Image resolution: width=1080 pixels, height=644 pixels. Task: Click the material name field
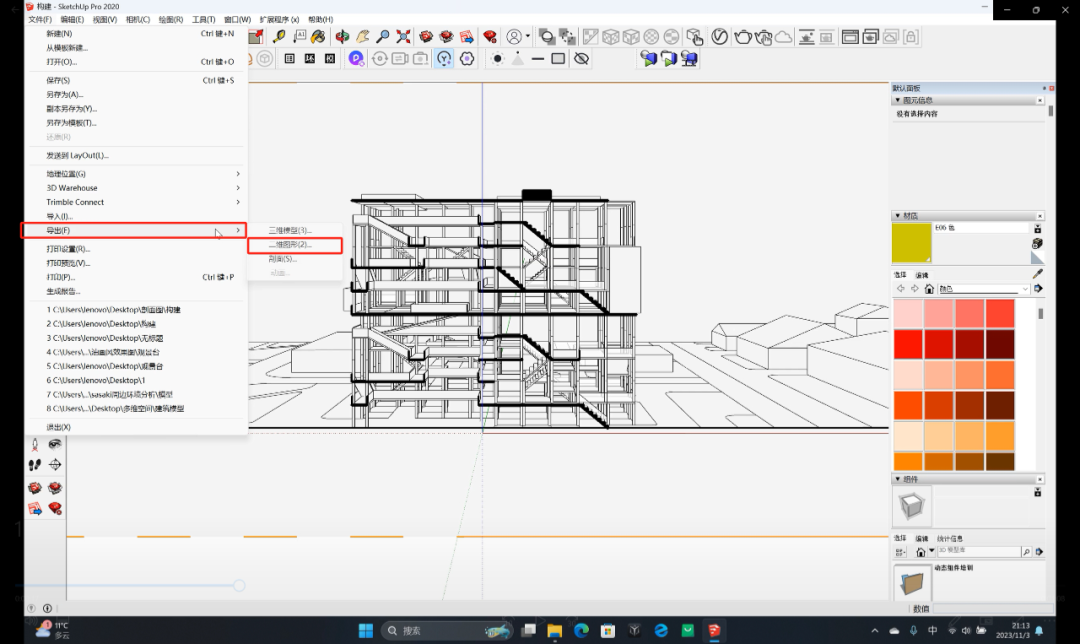[981, 228]
